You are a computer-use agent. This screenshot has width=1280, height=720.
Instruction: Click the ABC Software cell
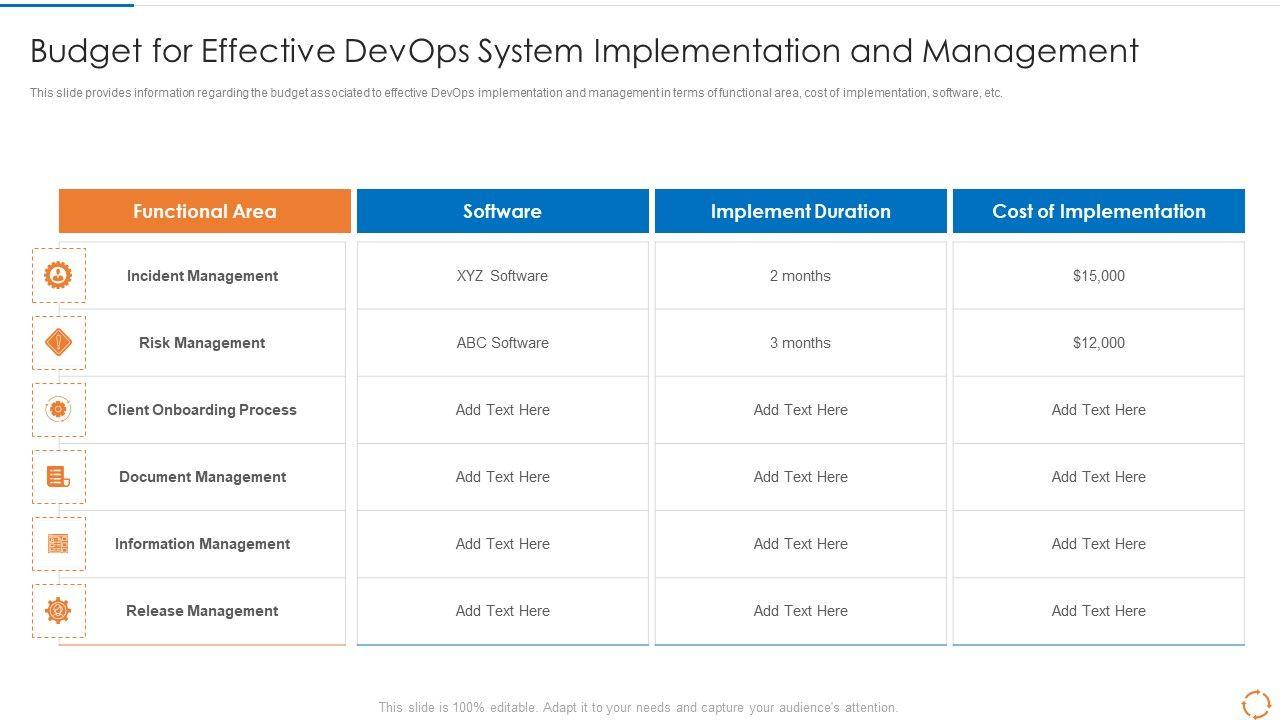tap(502, 343)
